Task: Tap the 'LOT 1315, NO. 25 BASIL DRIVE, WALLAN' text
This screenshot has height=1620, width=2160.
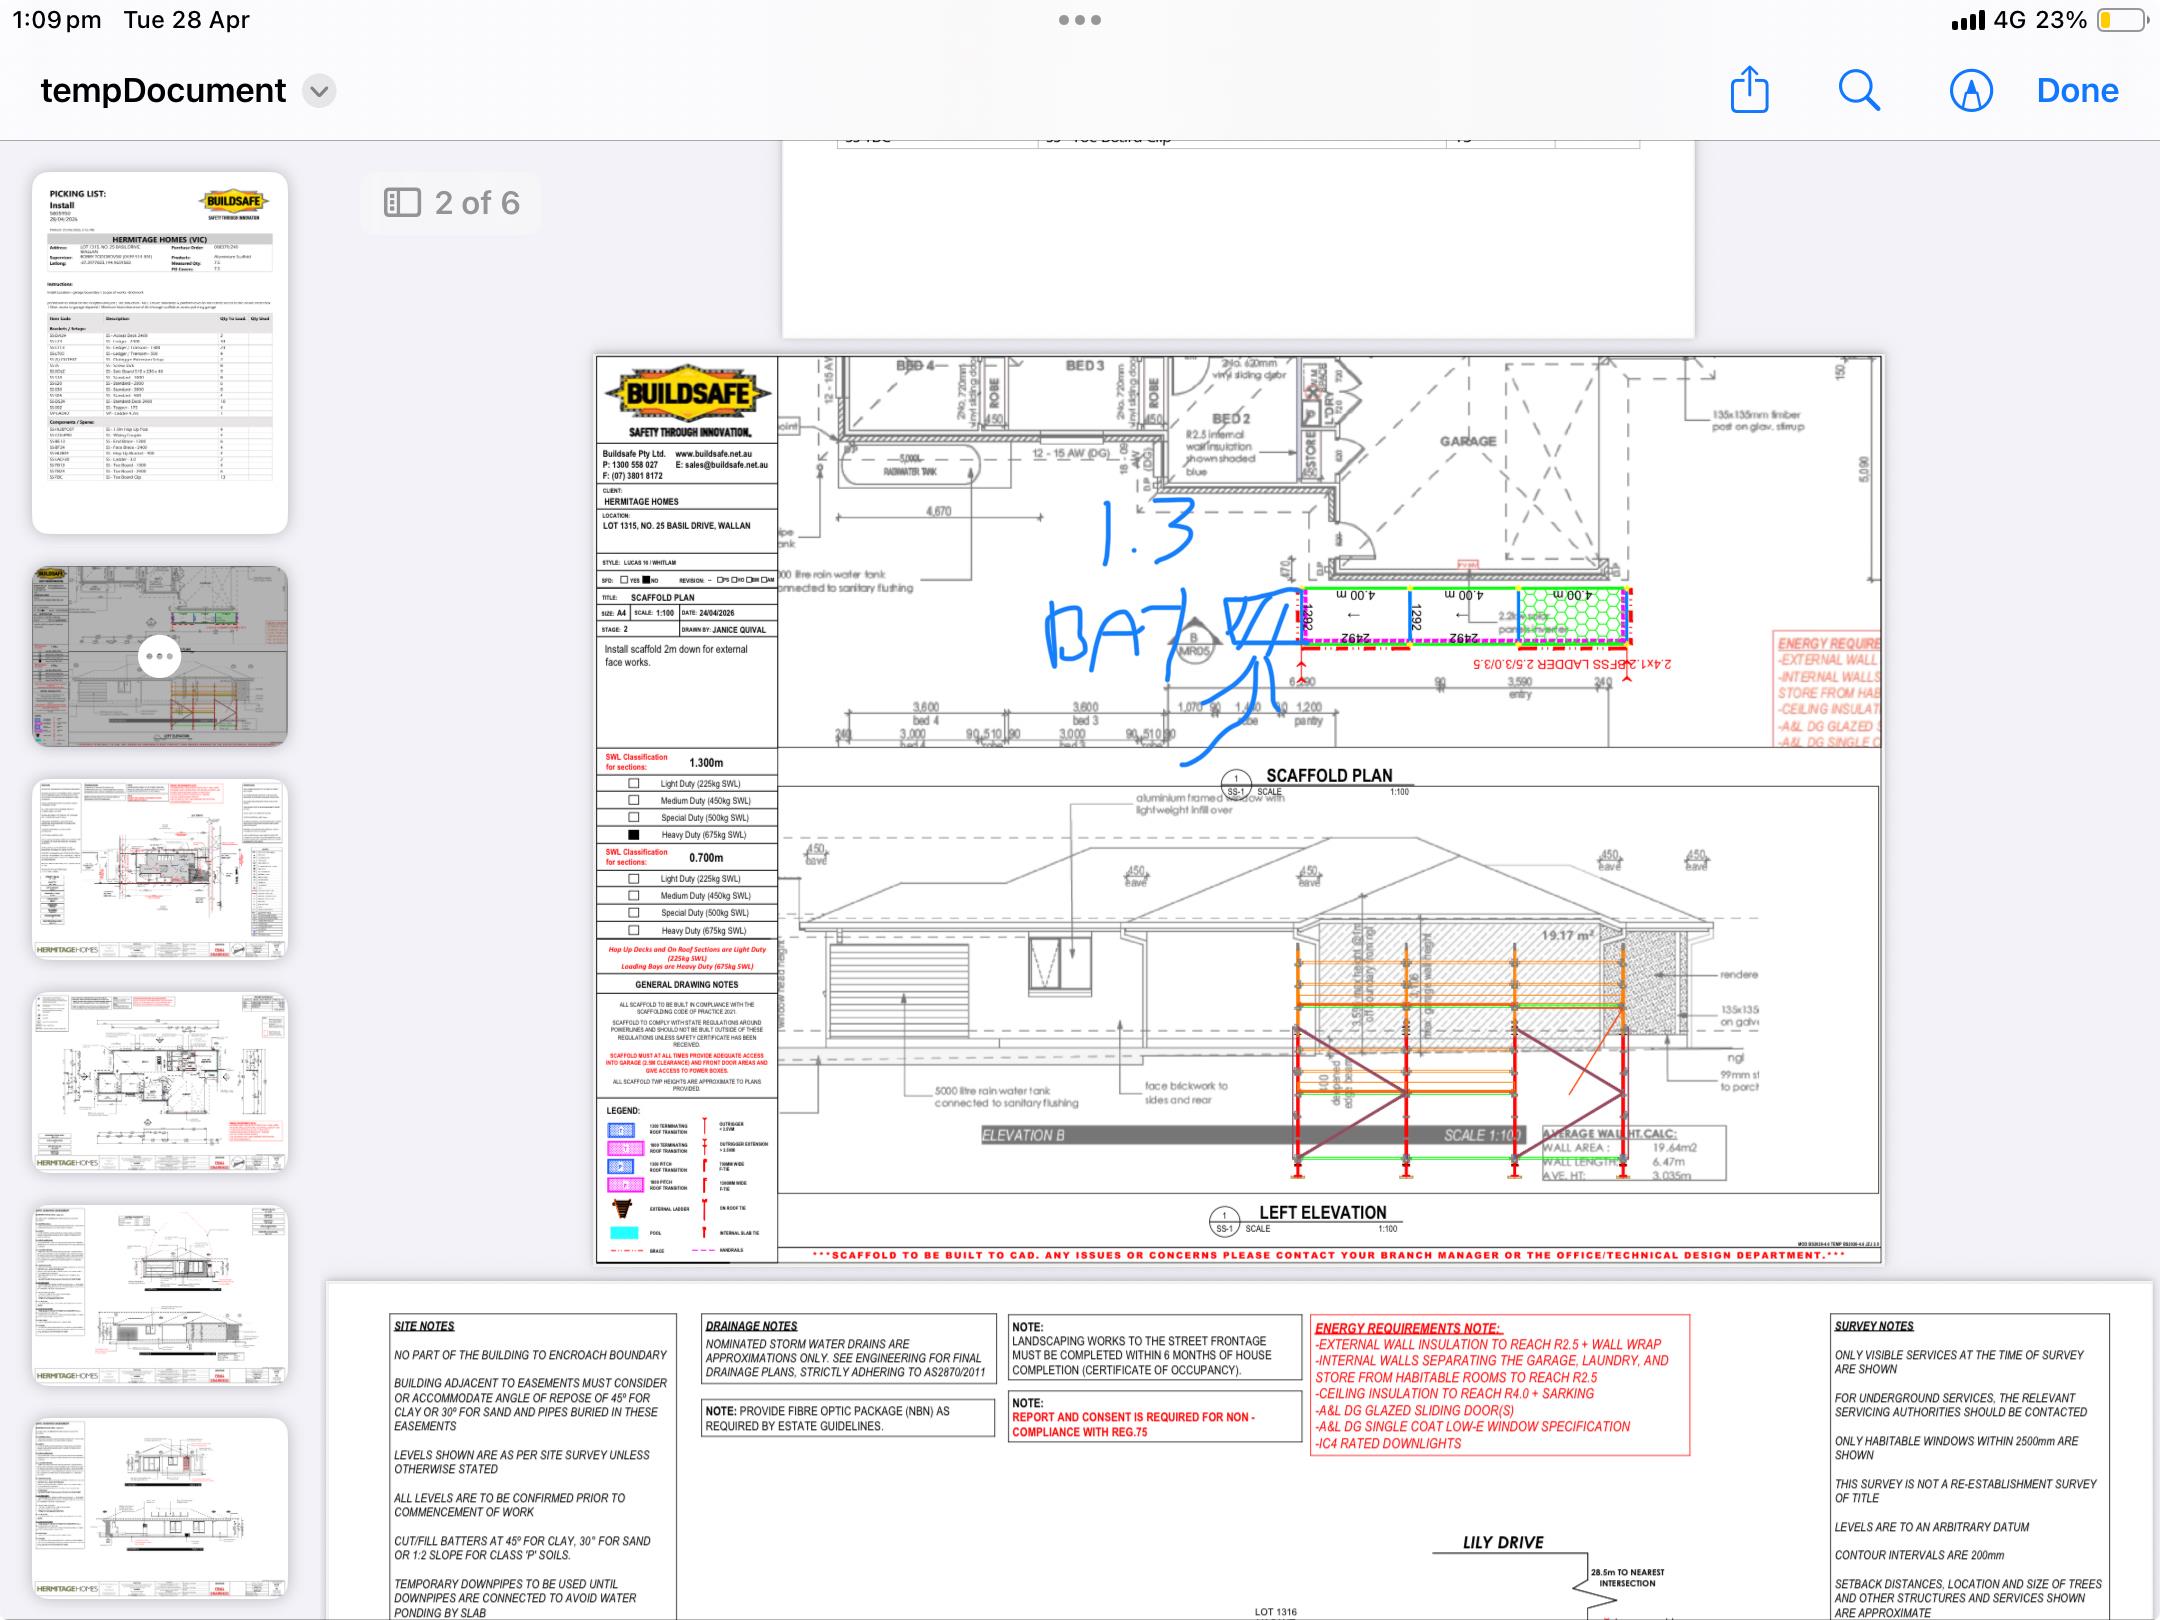Action: (676, 525)
